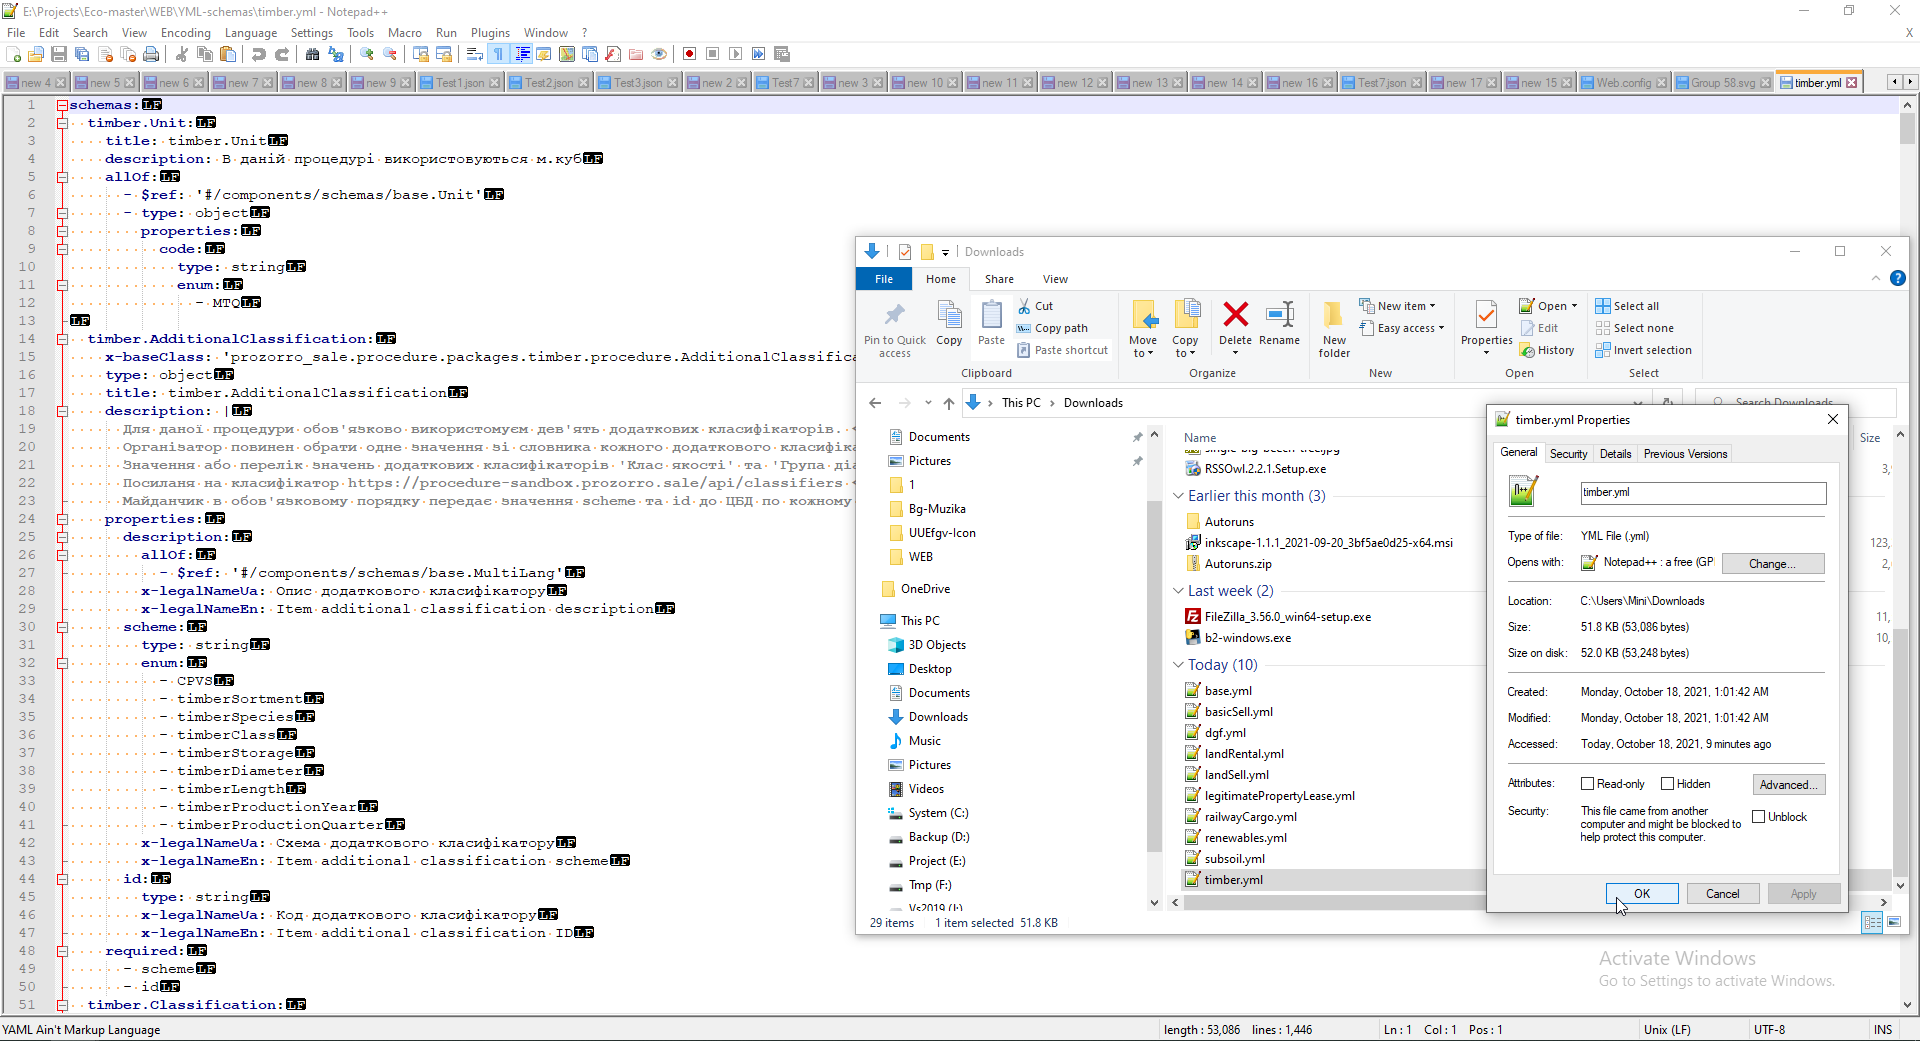Click the Print icon in Notepad++ toolbar
1920x1041 pixels.
[x=151, y=54]
